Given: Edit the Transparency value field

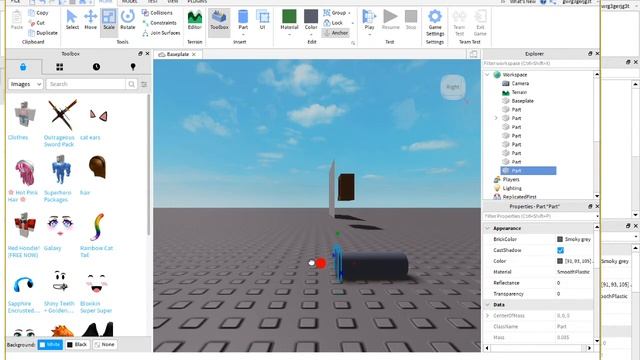Looking at the screenshot, I should [x=574, y=294].
